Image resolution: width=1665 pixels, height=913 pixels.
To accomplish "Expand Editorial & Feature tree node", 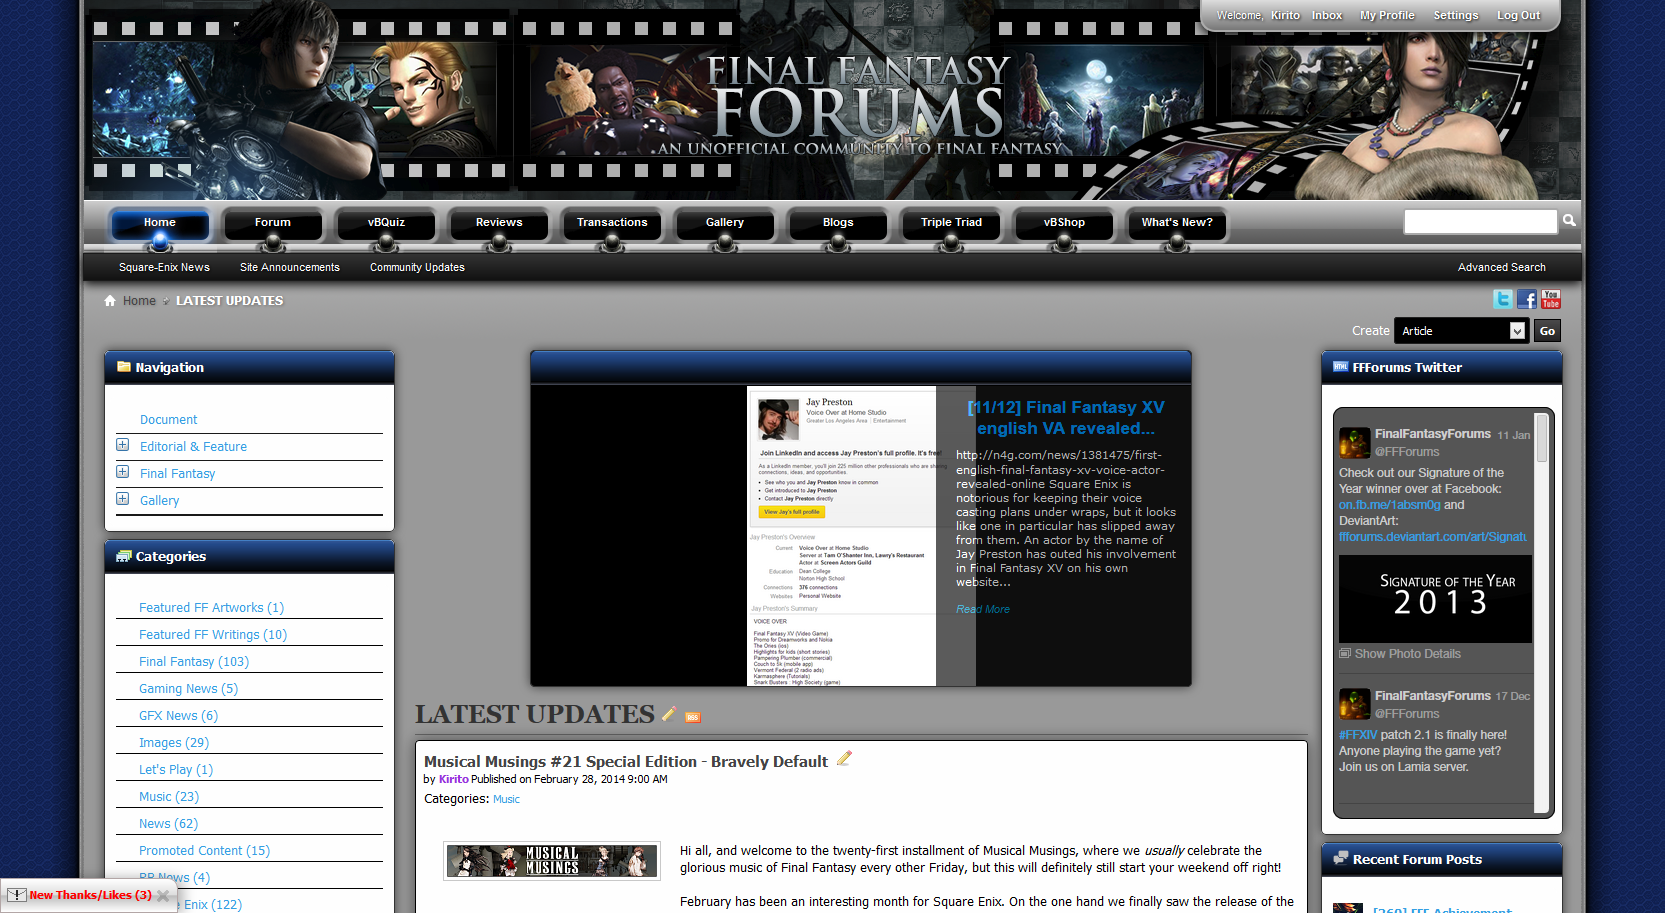I will (x=122, y=445).
